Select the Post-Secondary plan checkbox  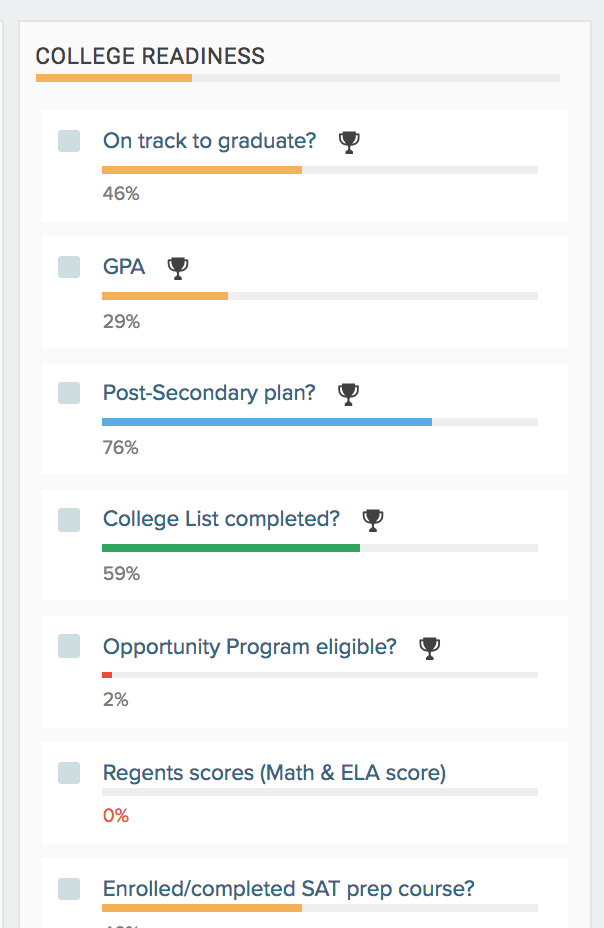point(69,393)
